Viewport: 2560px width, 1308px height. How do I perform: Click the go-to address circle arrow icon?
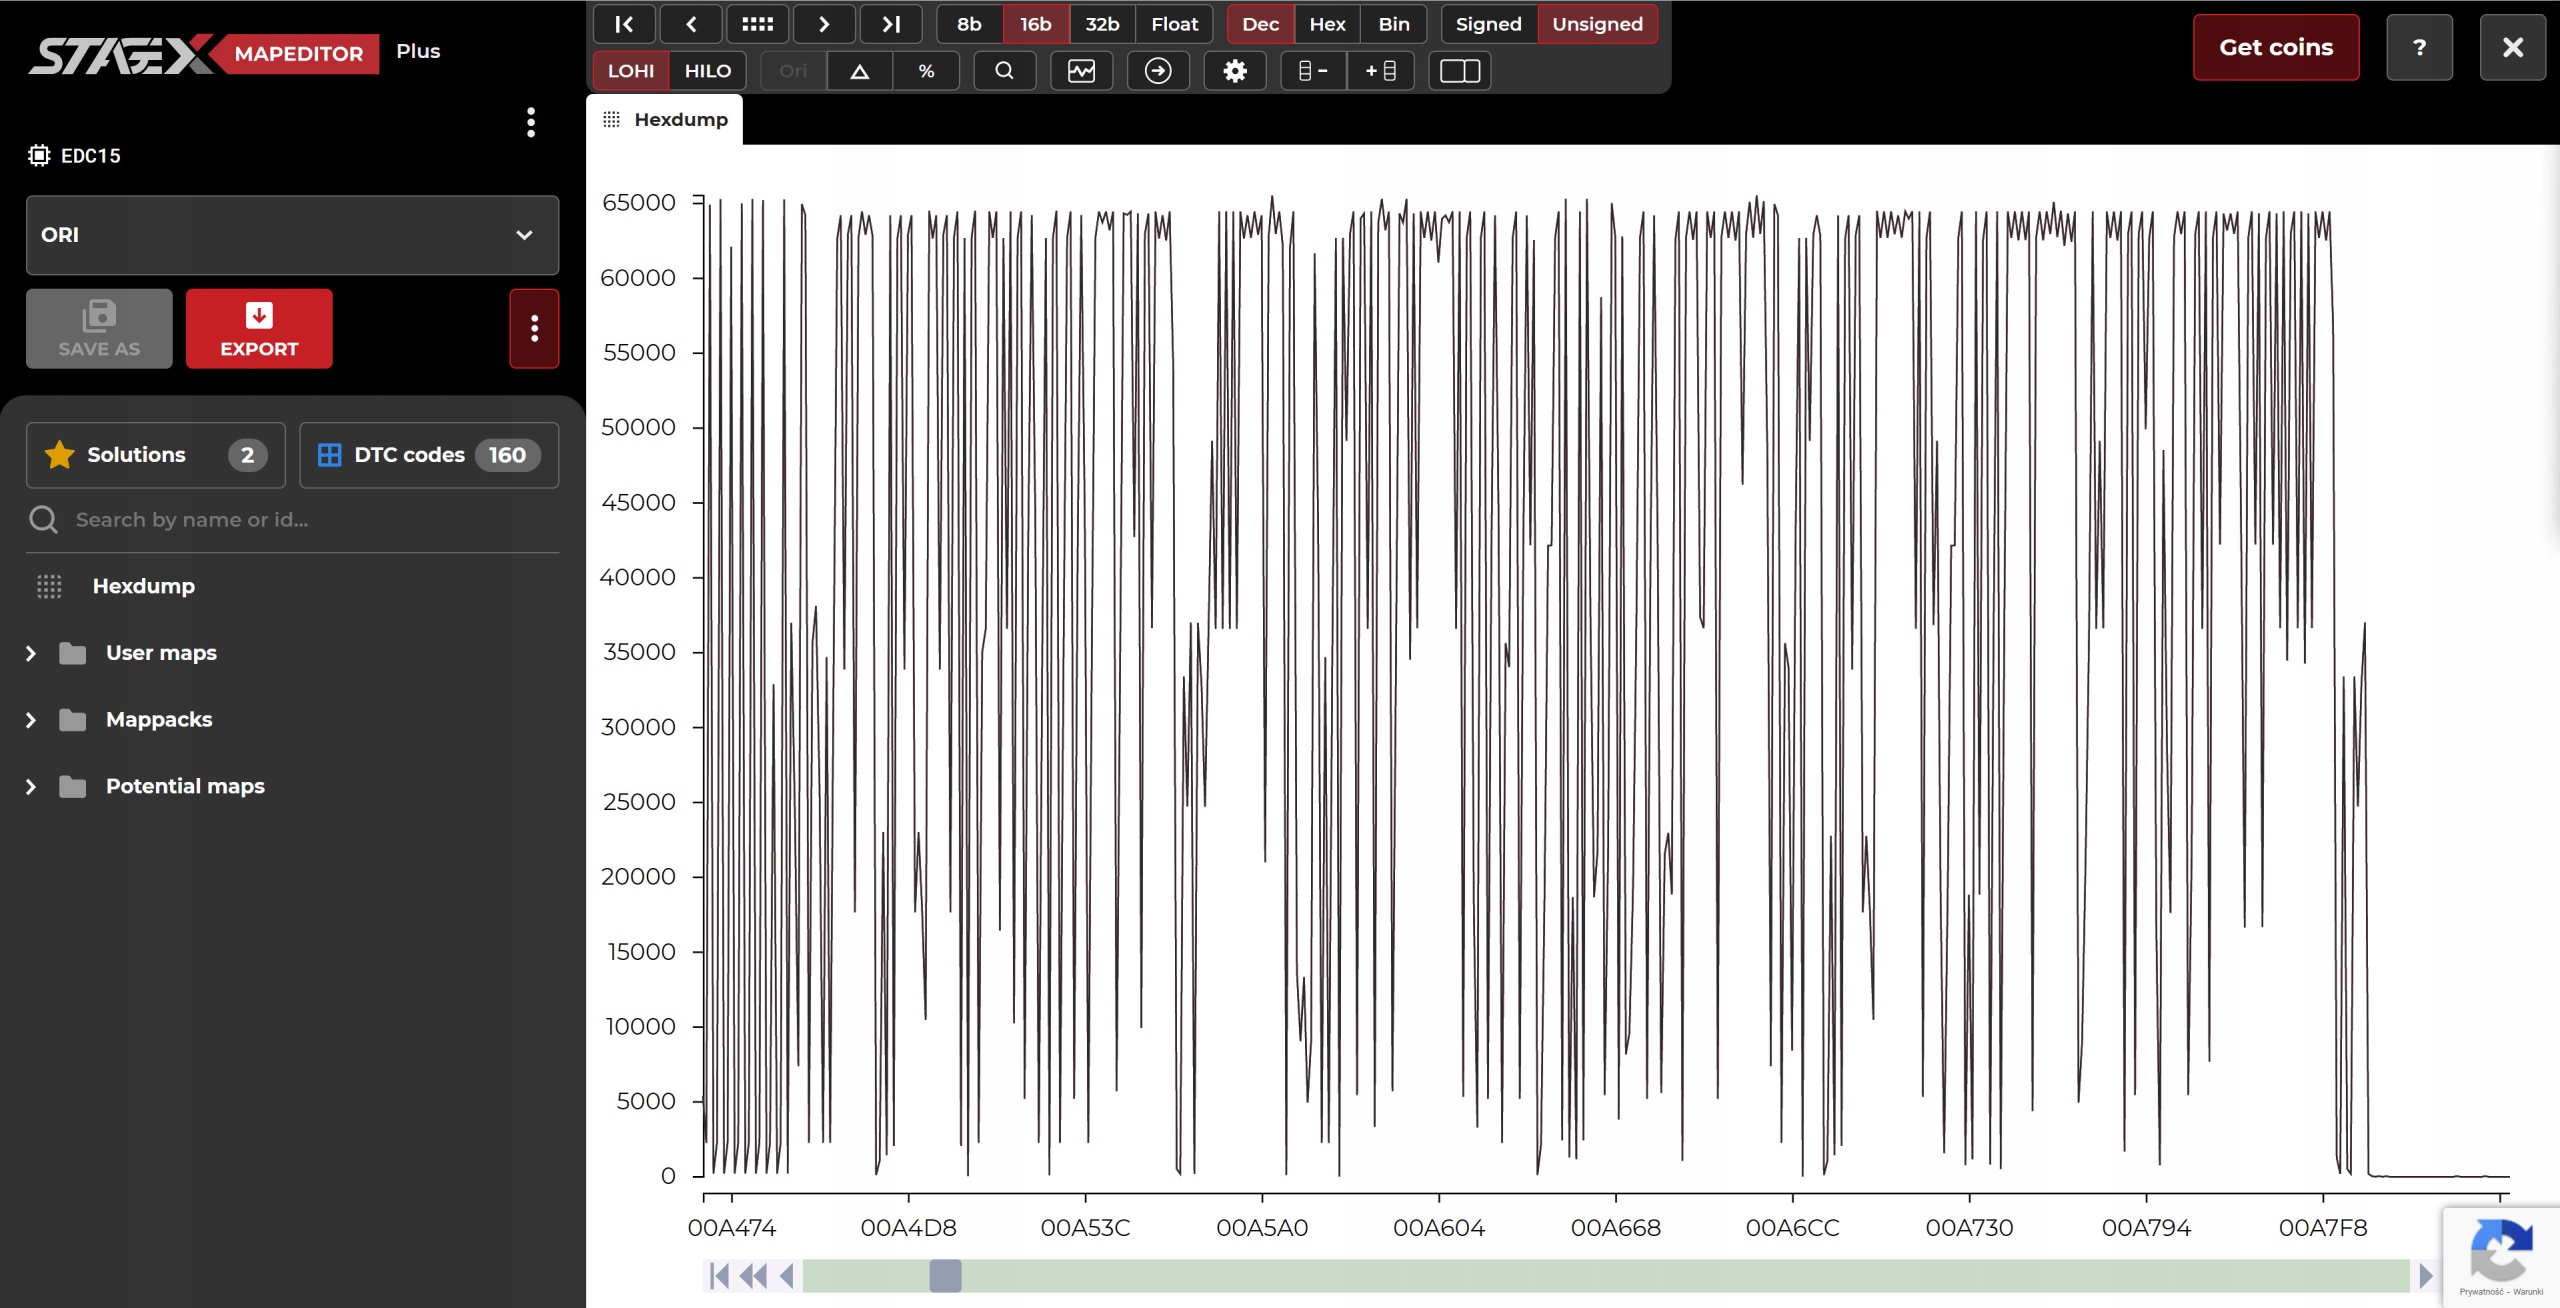[x=1157, y=71]
